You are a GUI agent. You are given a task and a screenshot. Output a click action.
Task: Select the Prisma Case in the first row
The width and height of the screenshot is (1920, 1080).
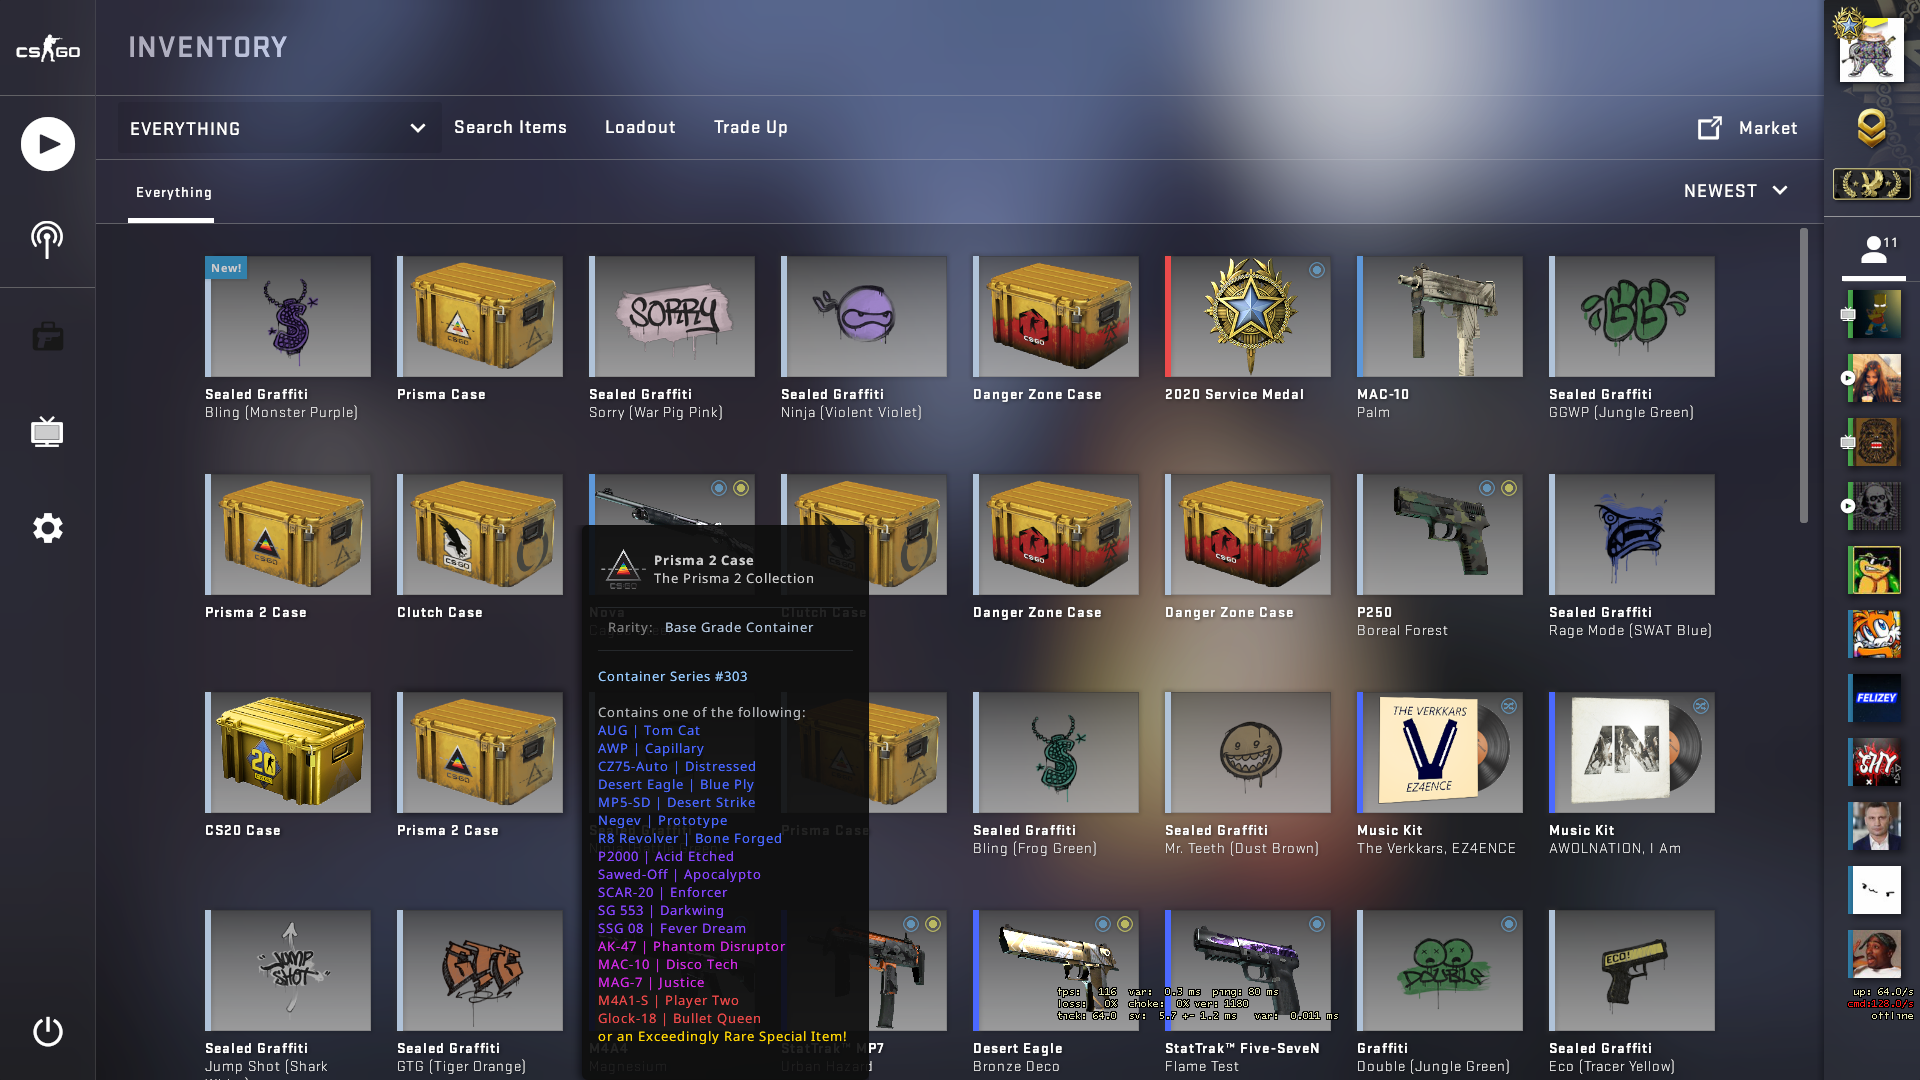pos(480,316)
